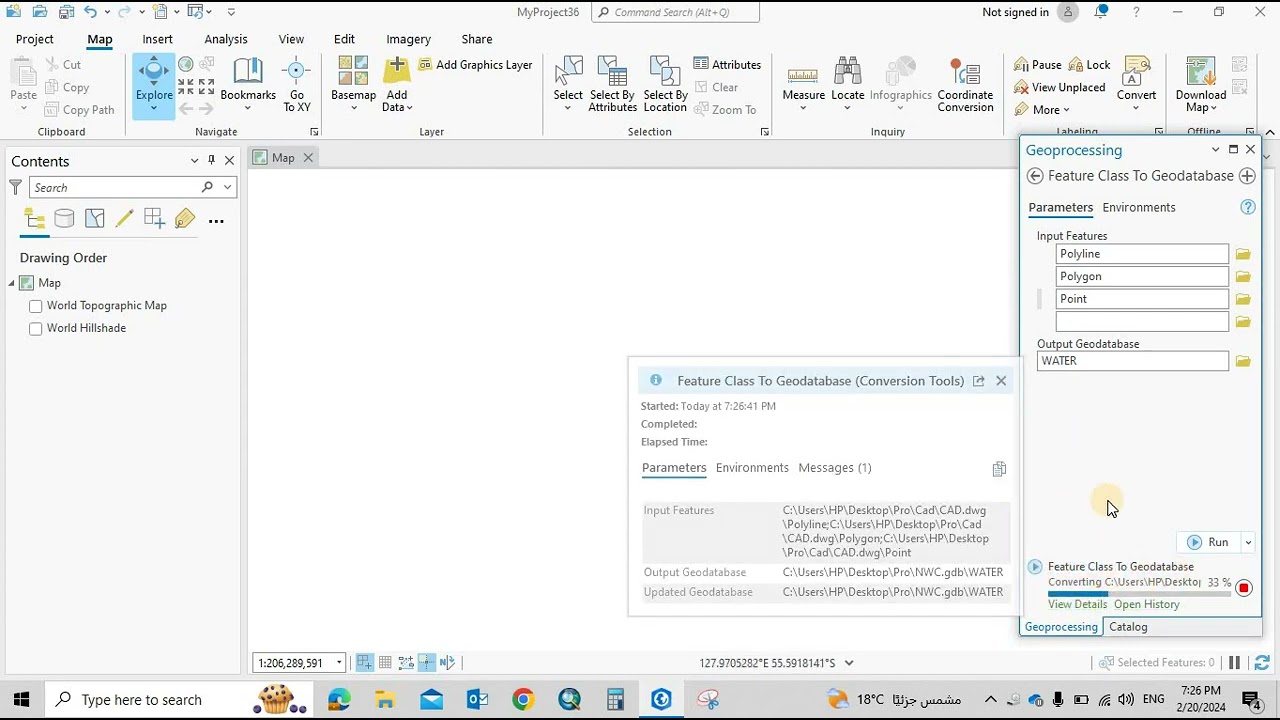Go back in the Geoprocessing pane
The height and width of the screenshot is (720, 1280).
click(x=1035, y=176)
